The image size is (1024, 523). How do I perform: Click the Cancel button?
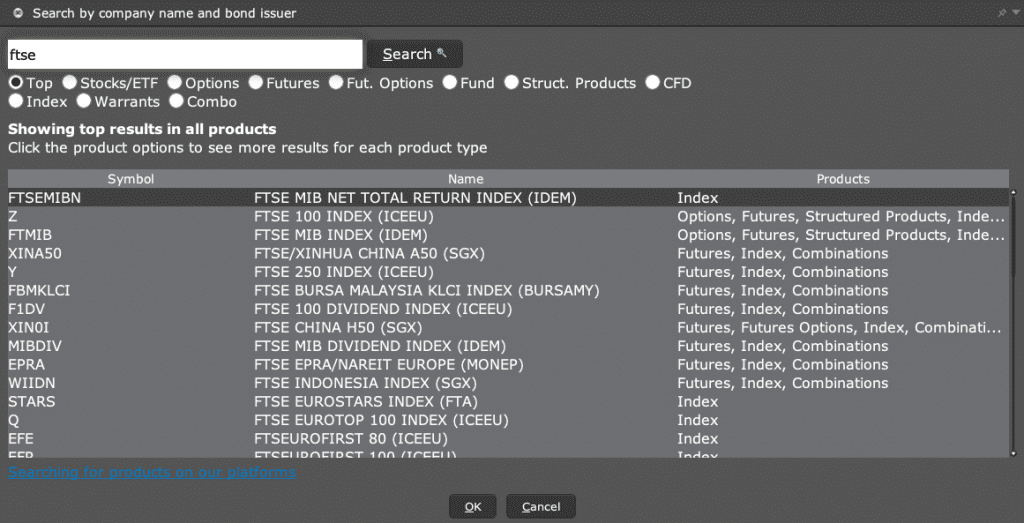point(541,507)
